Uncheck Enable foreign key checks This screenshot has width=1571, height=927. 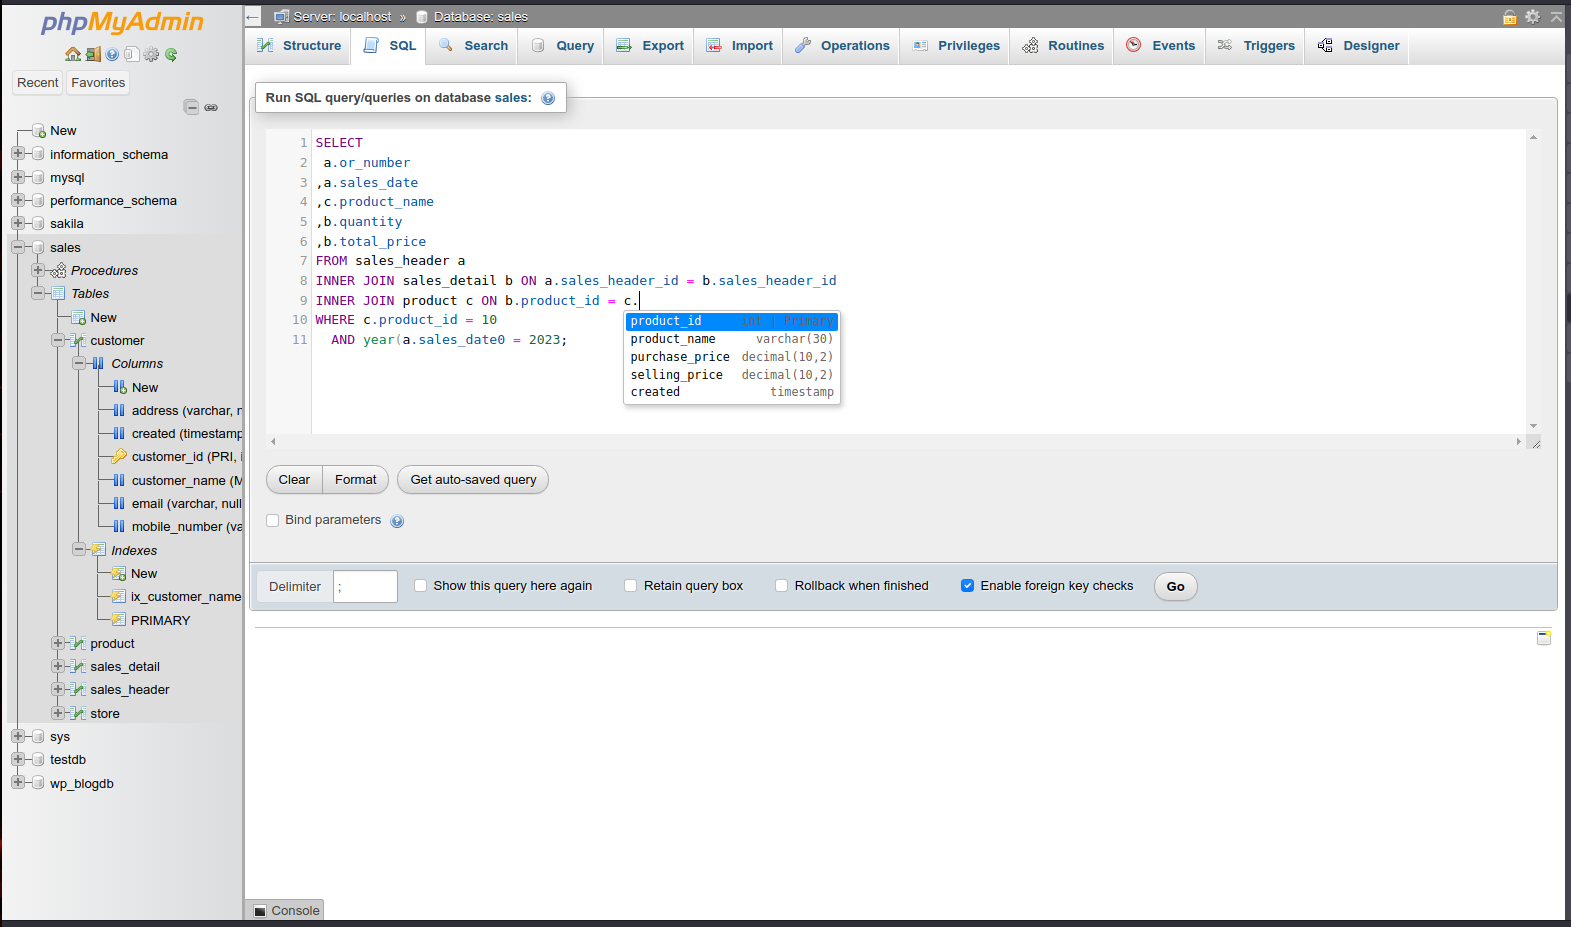967,586
